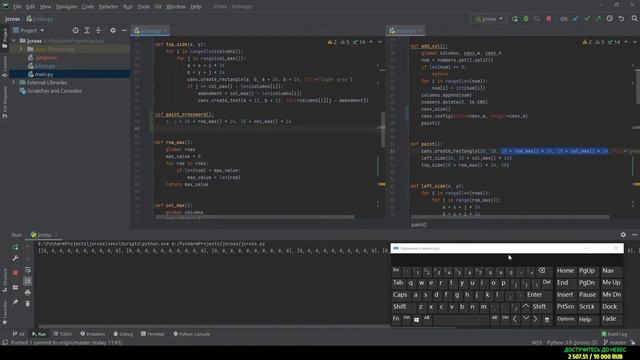Go to next highlighted error in left editor

point(380,42)
